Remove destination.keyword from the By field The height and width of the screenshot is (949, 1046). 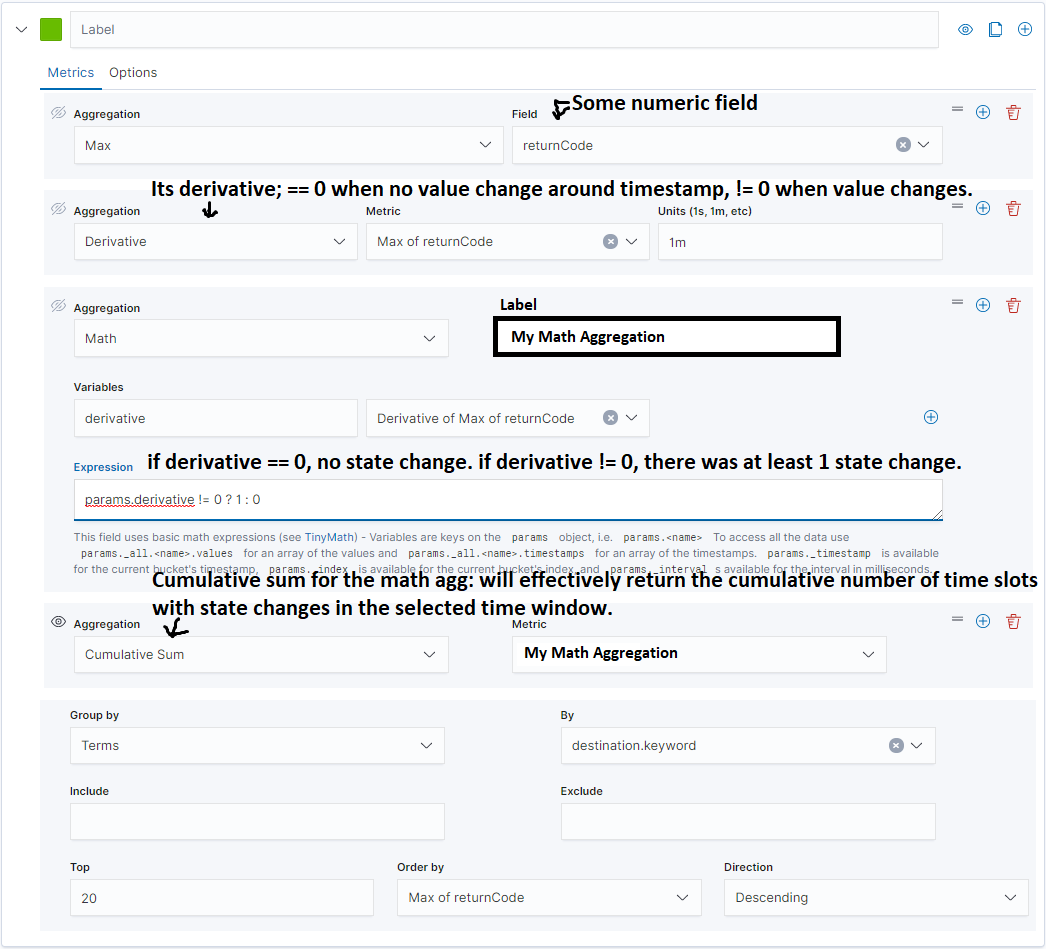pyautogui.click(x=896, y=745)
